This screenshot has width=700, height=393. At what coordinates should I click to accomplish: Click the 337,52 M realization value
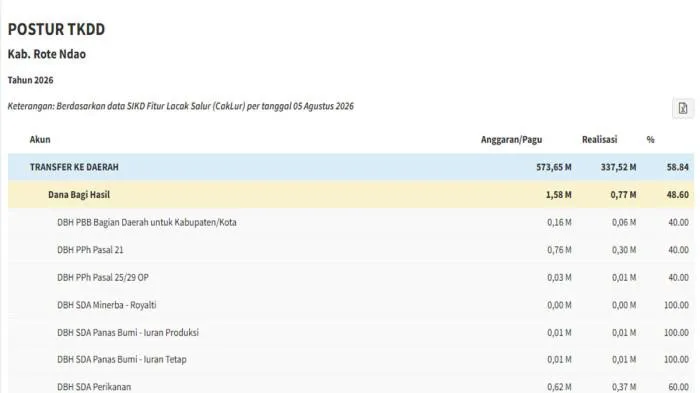(x=618, y=167)
